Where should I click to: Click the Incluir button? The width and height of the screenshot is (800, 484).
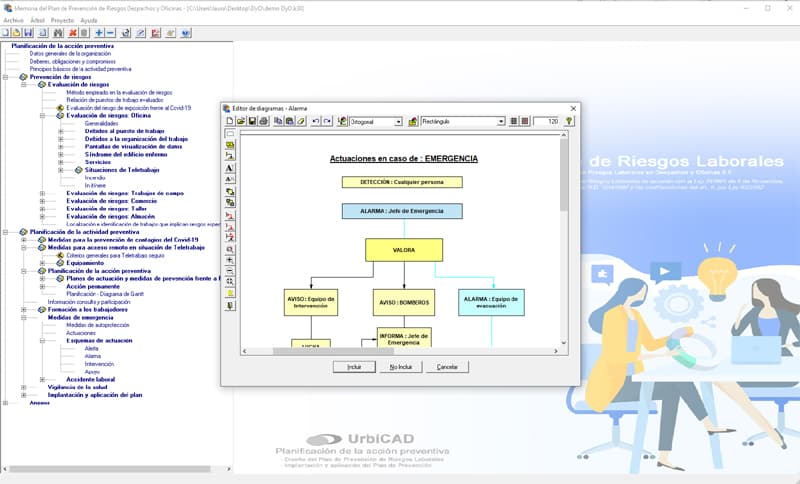[x=354, y=367]
